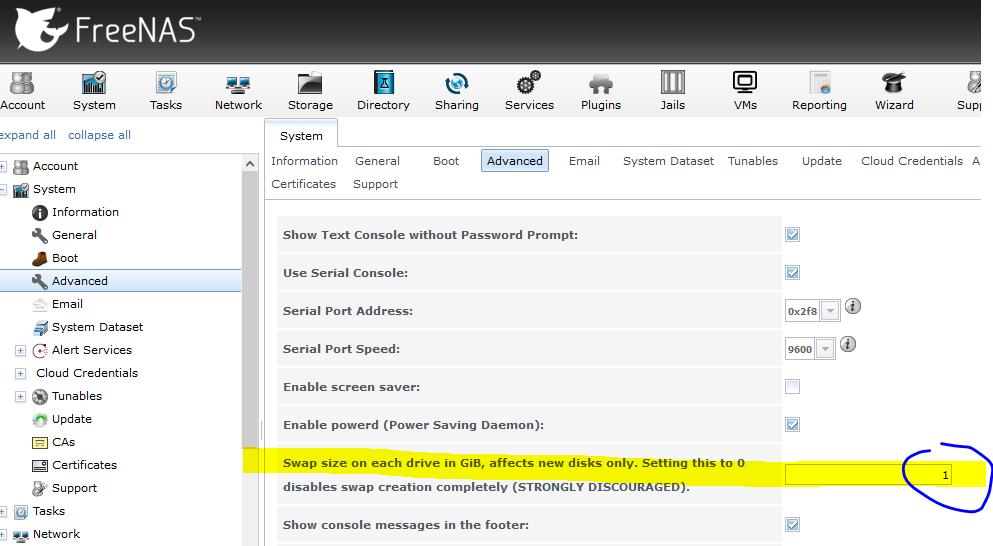This screenshot has height=546, width=993.
Task: Collapse the System node in sidebar
Action: 3,189
